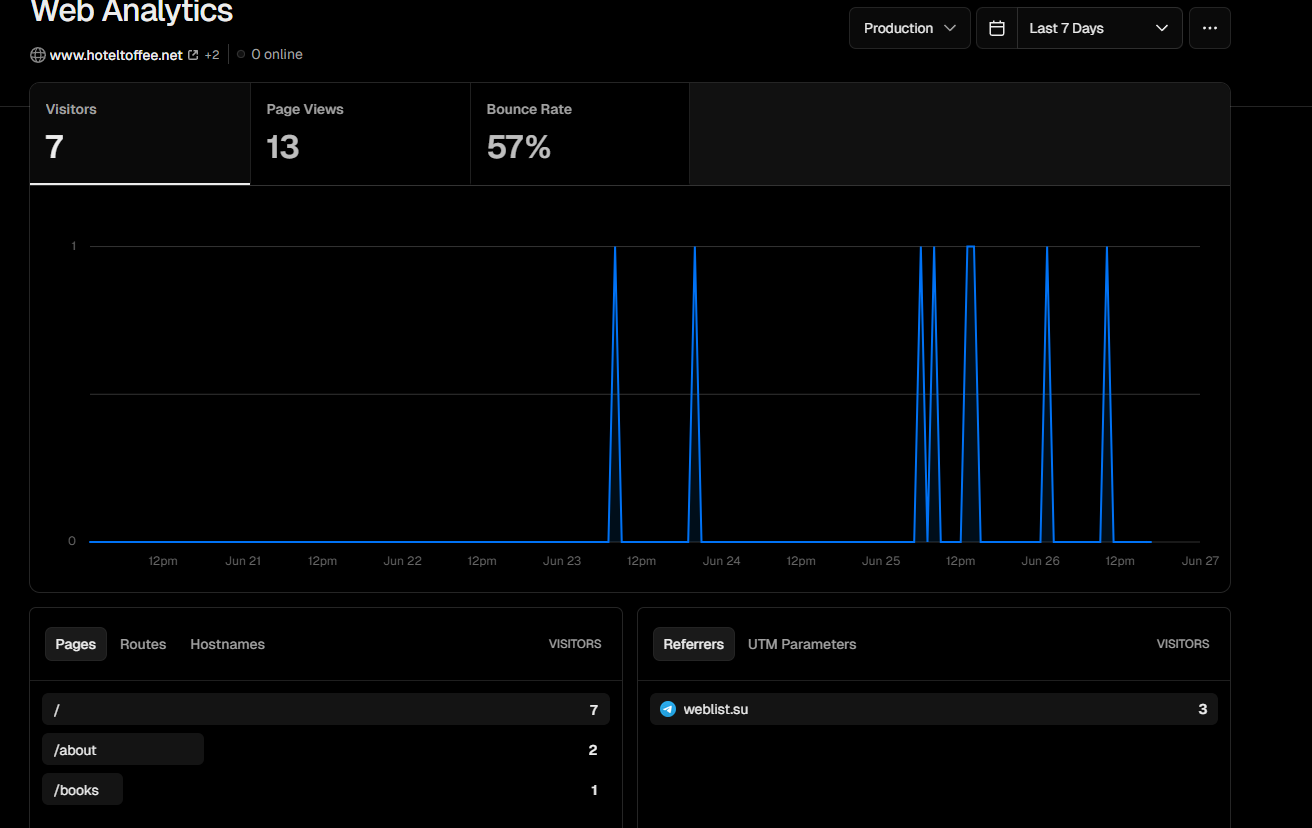Expand the Last 7 Days range dropdown
This screenshot has height=828, width=1312.
(x=1099, y=28)
